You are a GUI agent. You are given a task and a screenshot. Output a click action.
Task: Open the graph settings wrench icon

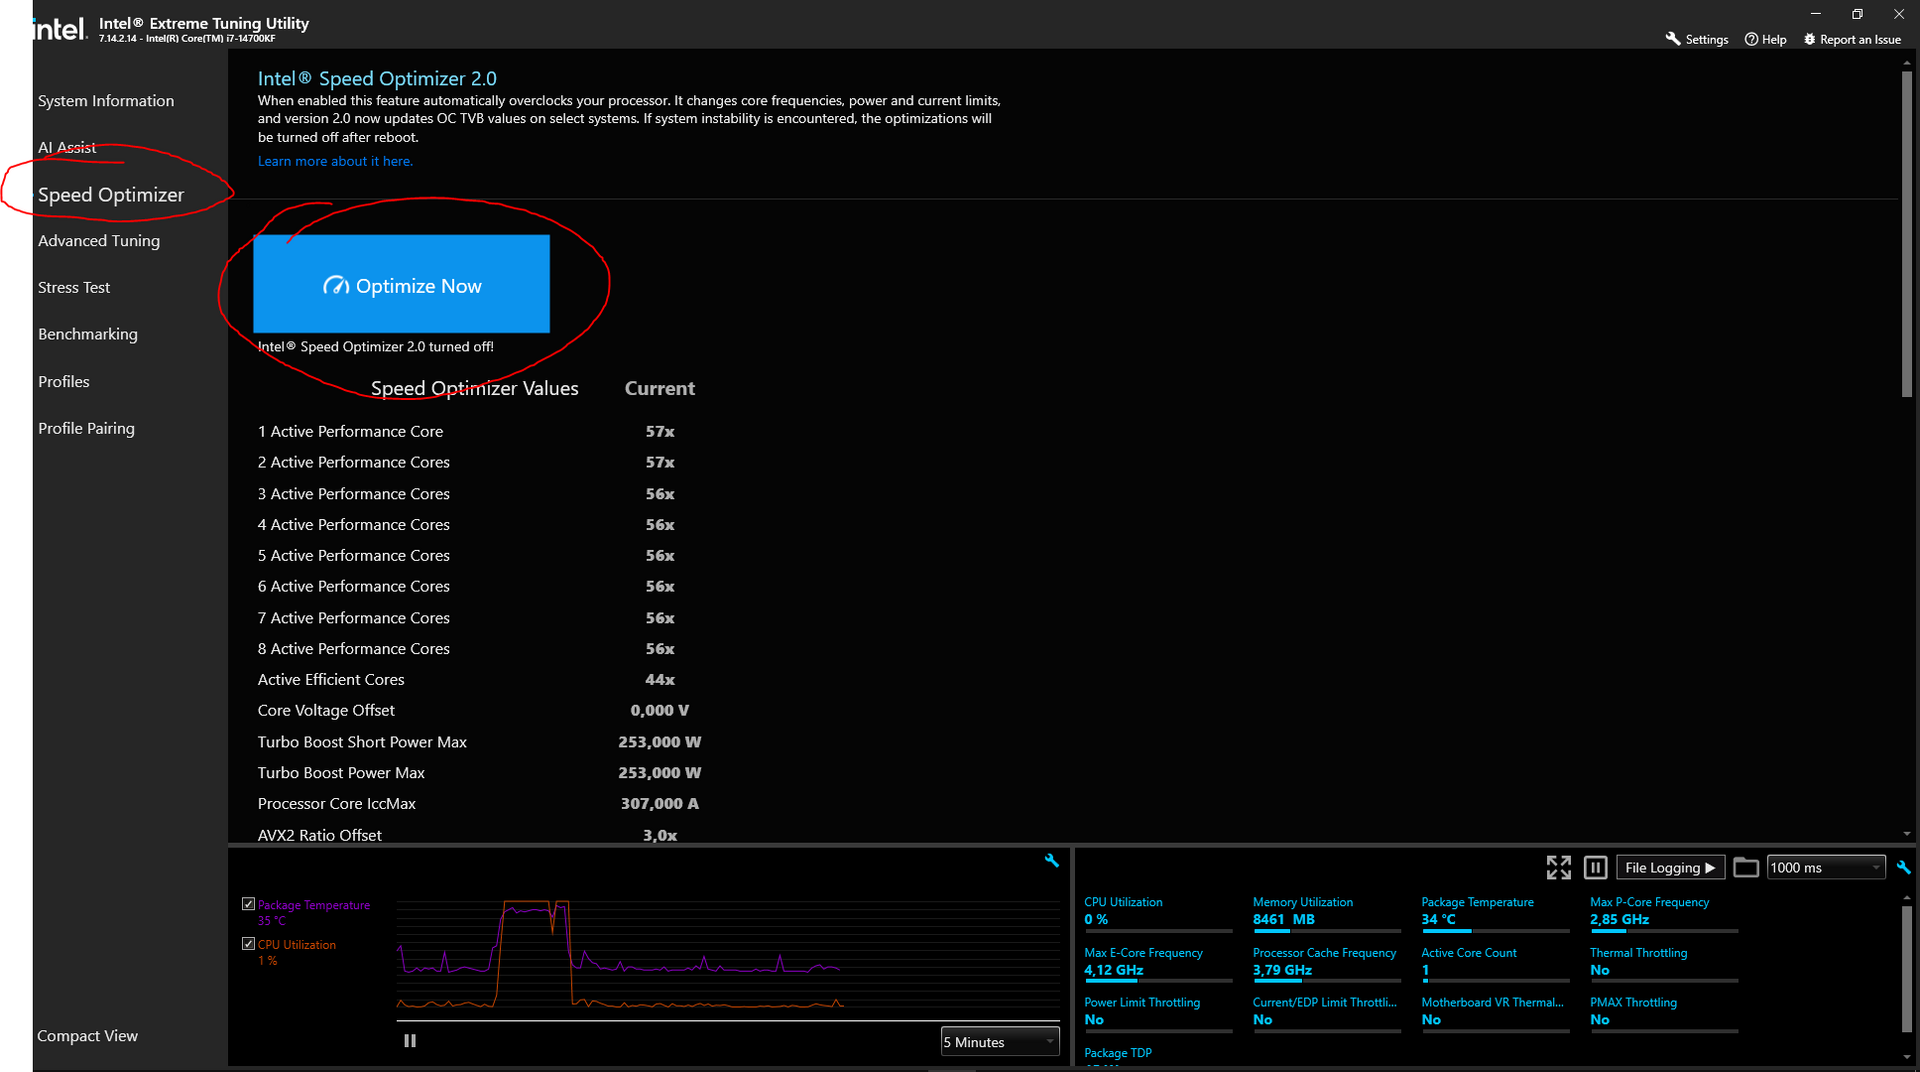[x=1051, y=860]
